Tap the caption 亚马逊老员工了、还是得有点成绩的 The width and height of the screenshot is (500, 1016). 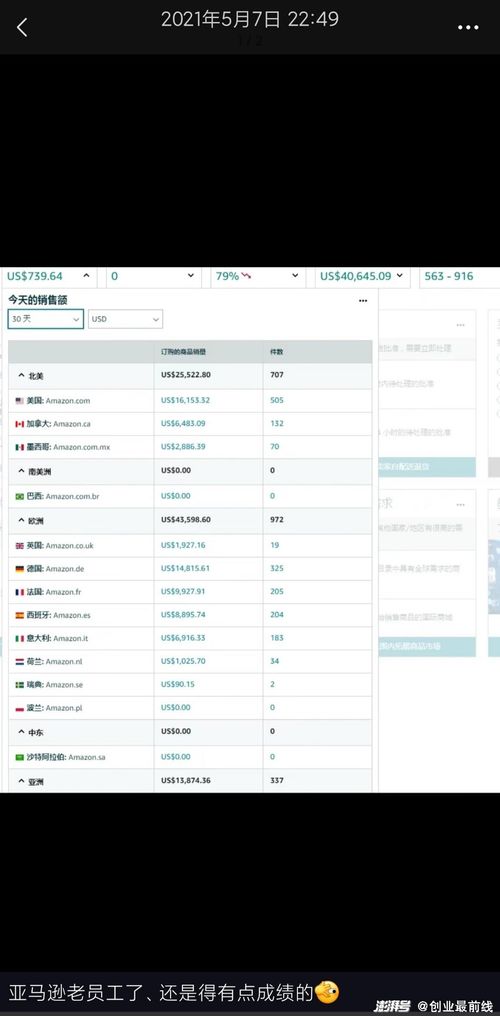click(161, 991)
